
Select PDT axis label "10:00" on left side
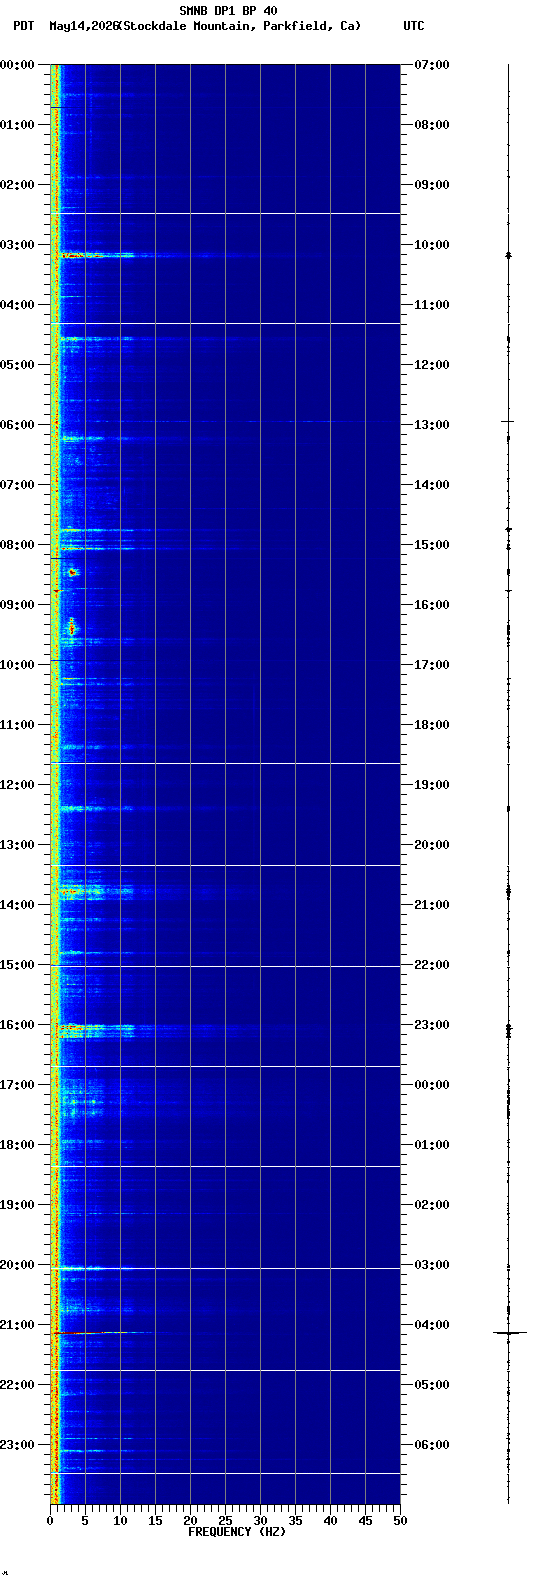pyautogui.click(x=17, y=665)
